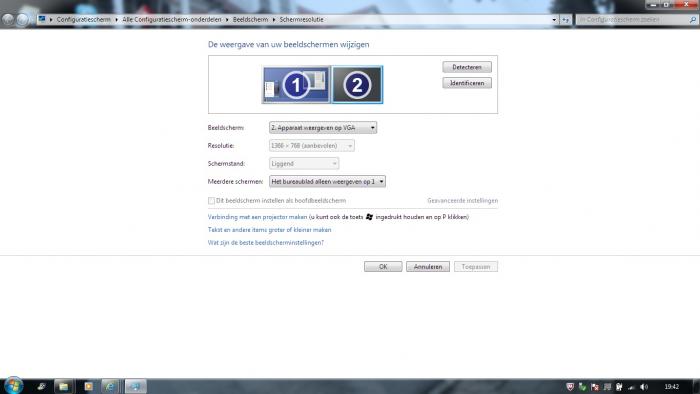This screenshot has width=700, height=394.
Task: Open 'Tekst en andere items groter of kleiner maken'
Action: tap(270, 230)
